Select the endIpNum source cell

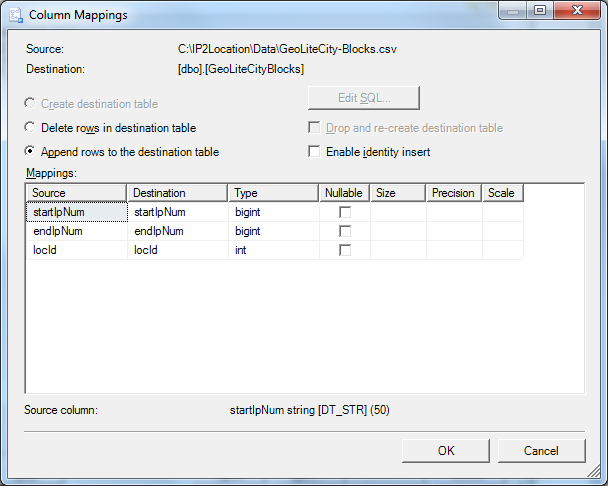tap(76, 231)
